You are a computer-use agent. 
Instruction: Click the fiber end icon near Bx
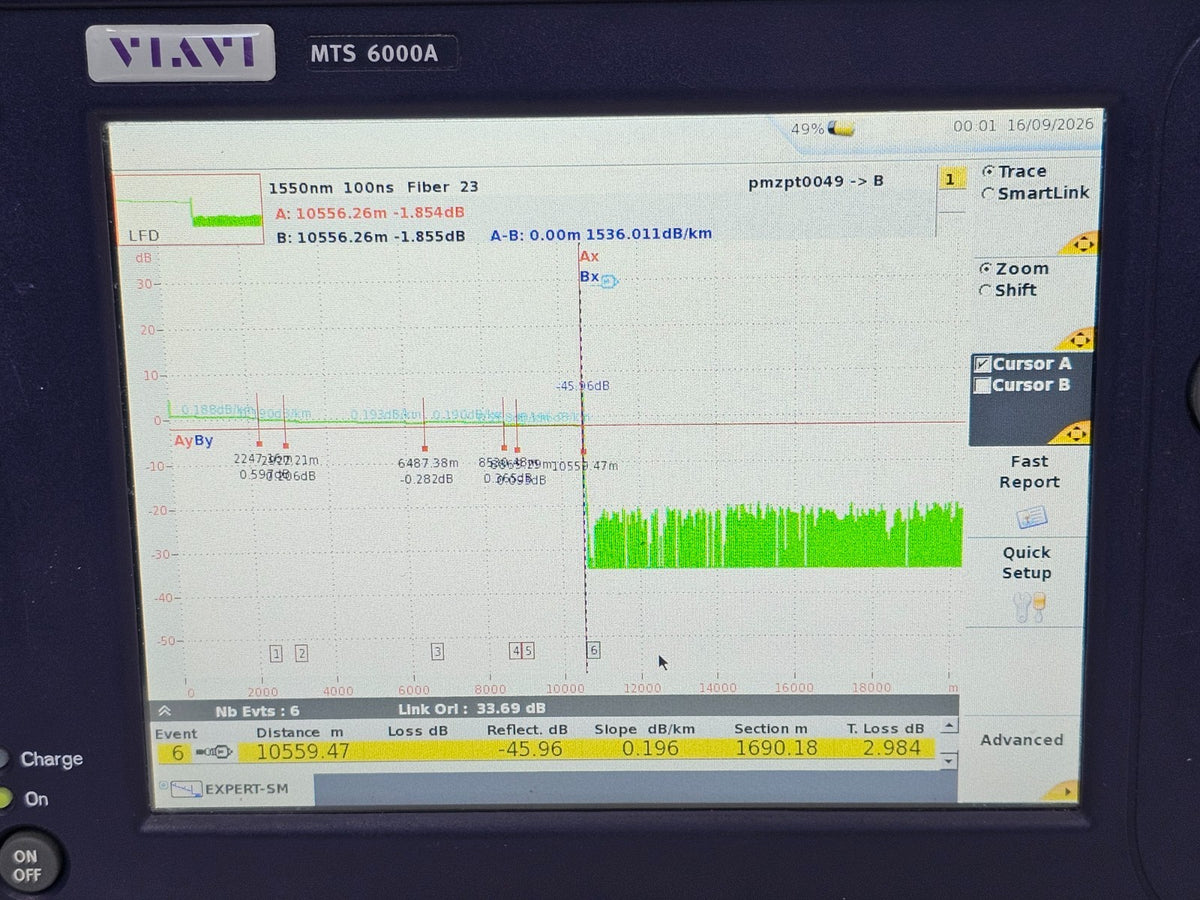(609, 281)
